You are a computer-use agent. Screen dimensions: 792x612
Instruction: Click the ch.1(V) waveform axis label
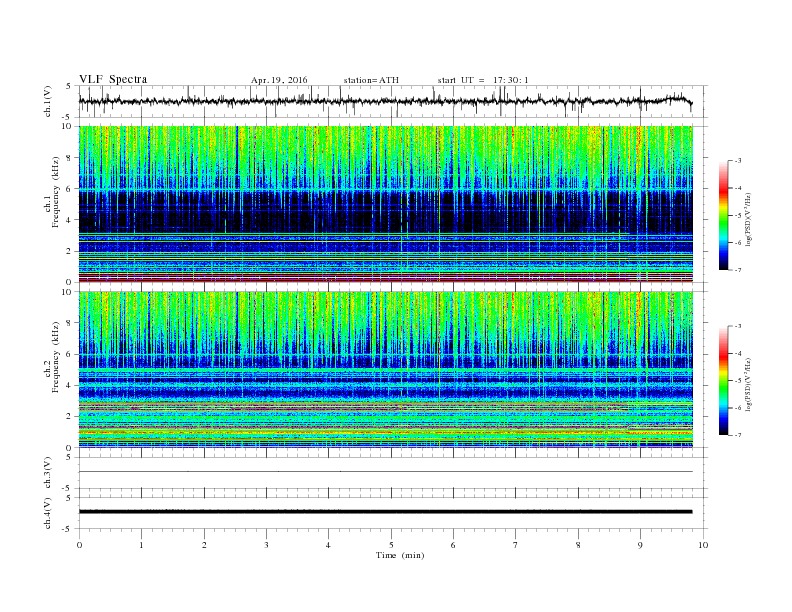[x=48, y=101]
